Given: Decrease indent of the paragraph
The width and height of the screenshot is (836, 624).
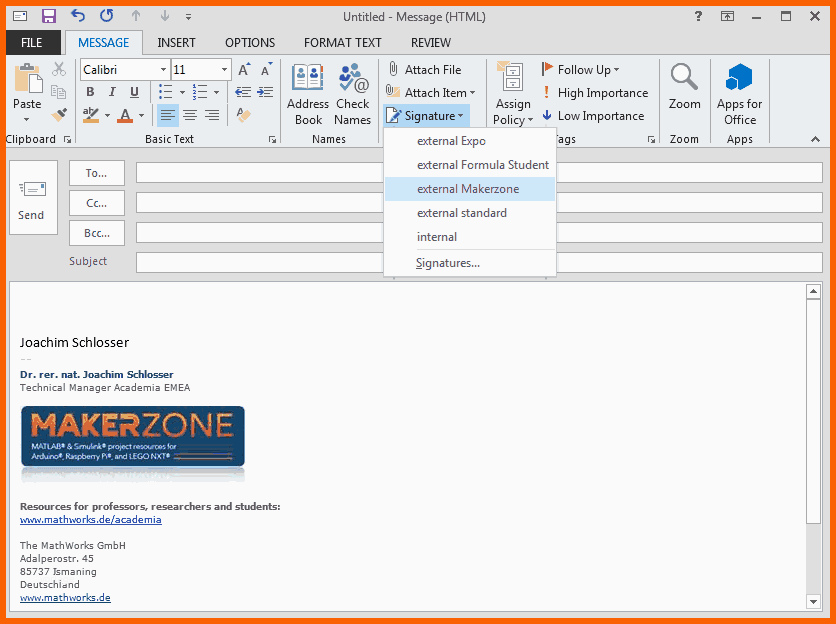Looking at the screenshot, I should (x=243, y=92).
